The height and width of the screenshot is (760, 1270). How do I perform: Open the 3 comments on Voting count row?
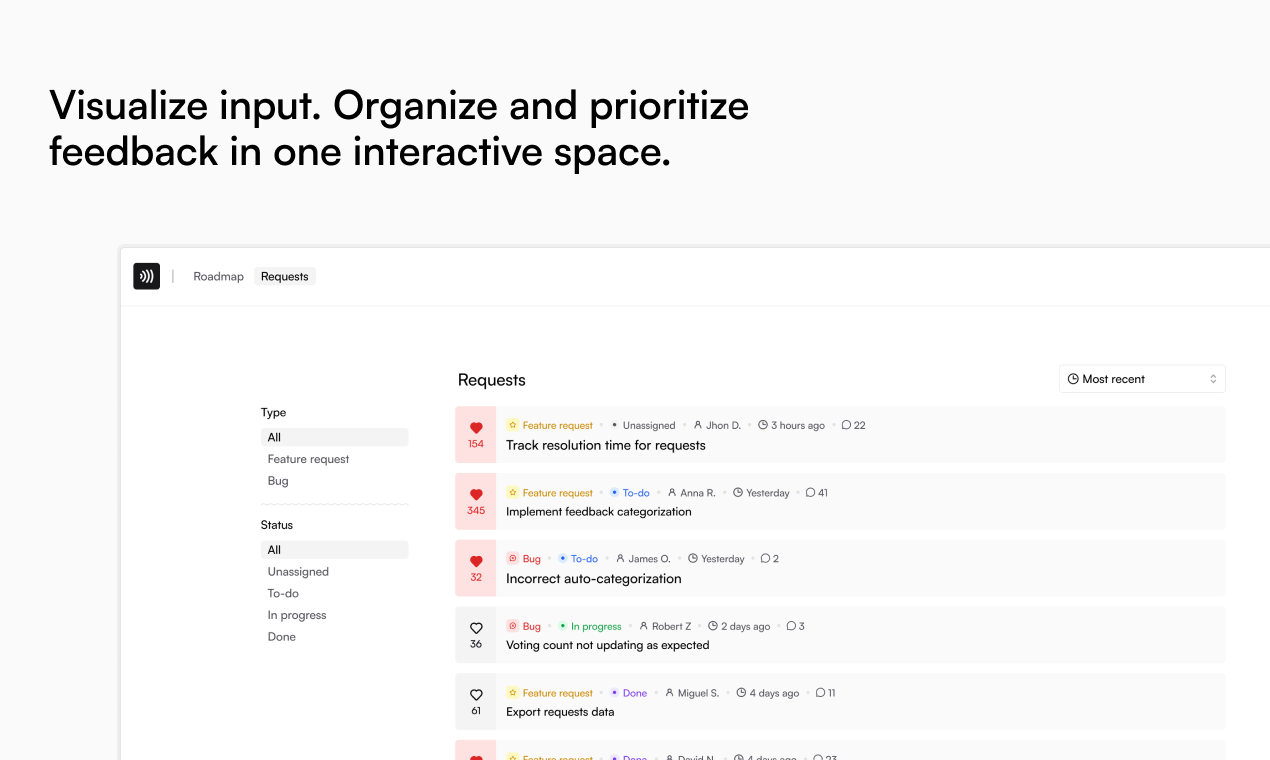point(796,626)
